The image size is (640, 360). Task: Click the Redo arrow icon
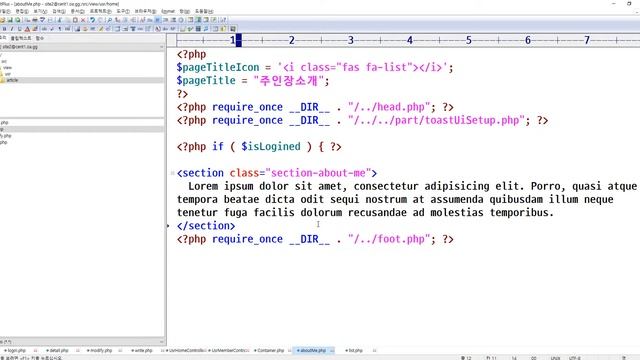(x=100, y=20)
